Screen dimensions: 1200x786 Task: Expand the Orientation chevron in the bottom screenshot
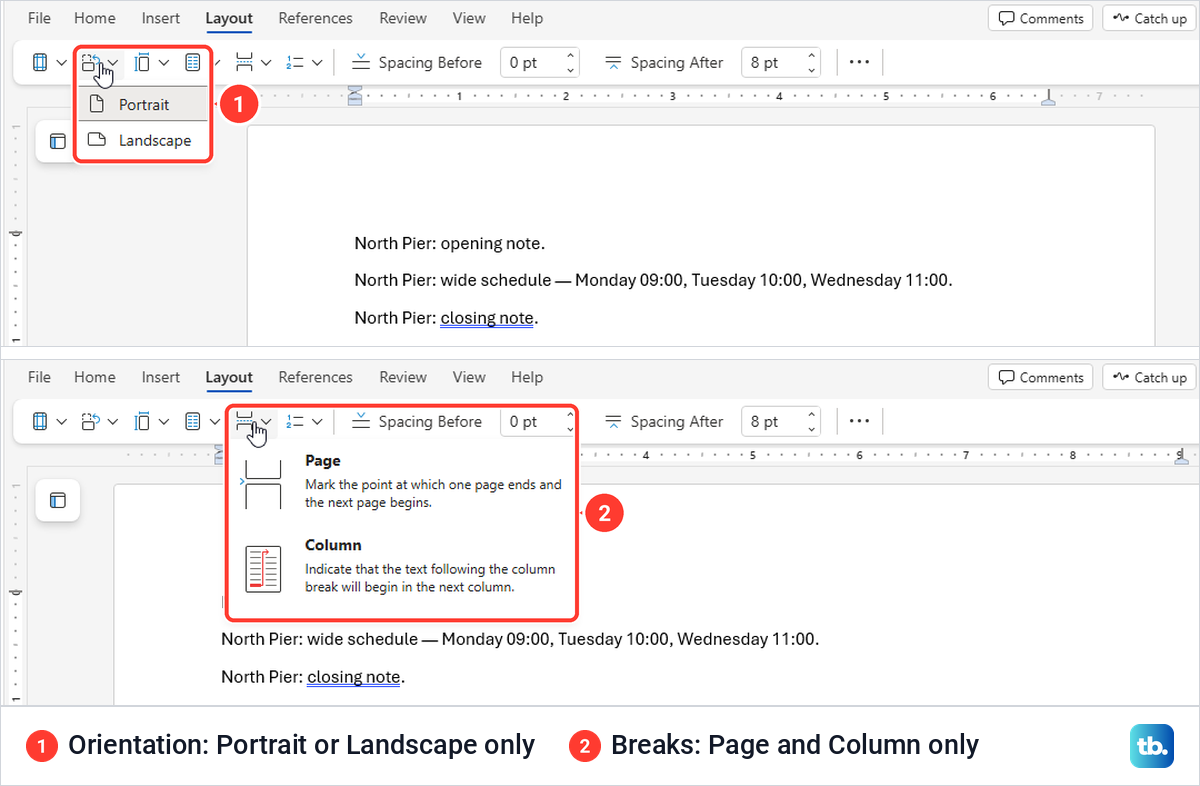point(113,422)
